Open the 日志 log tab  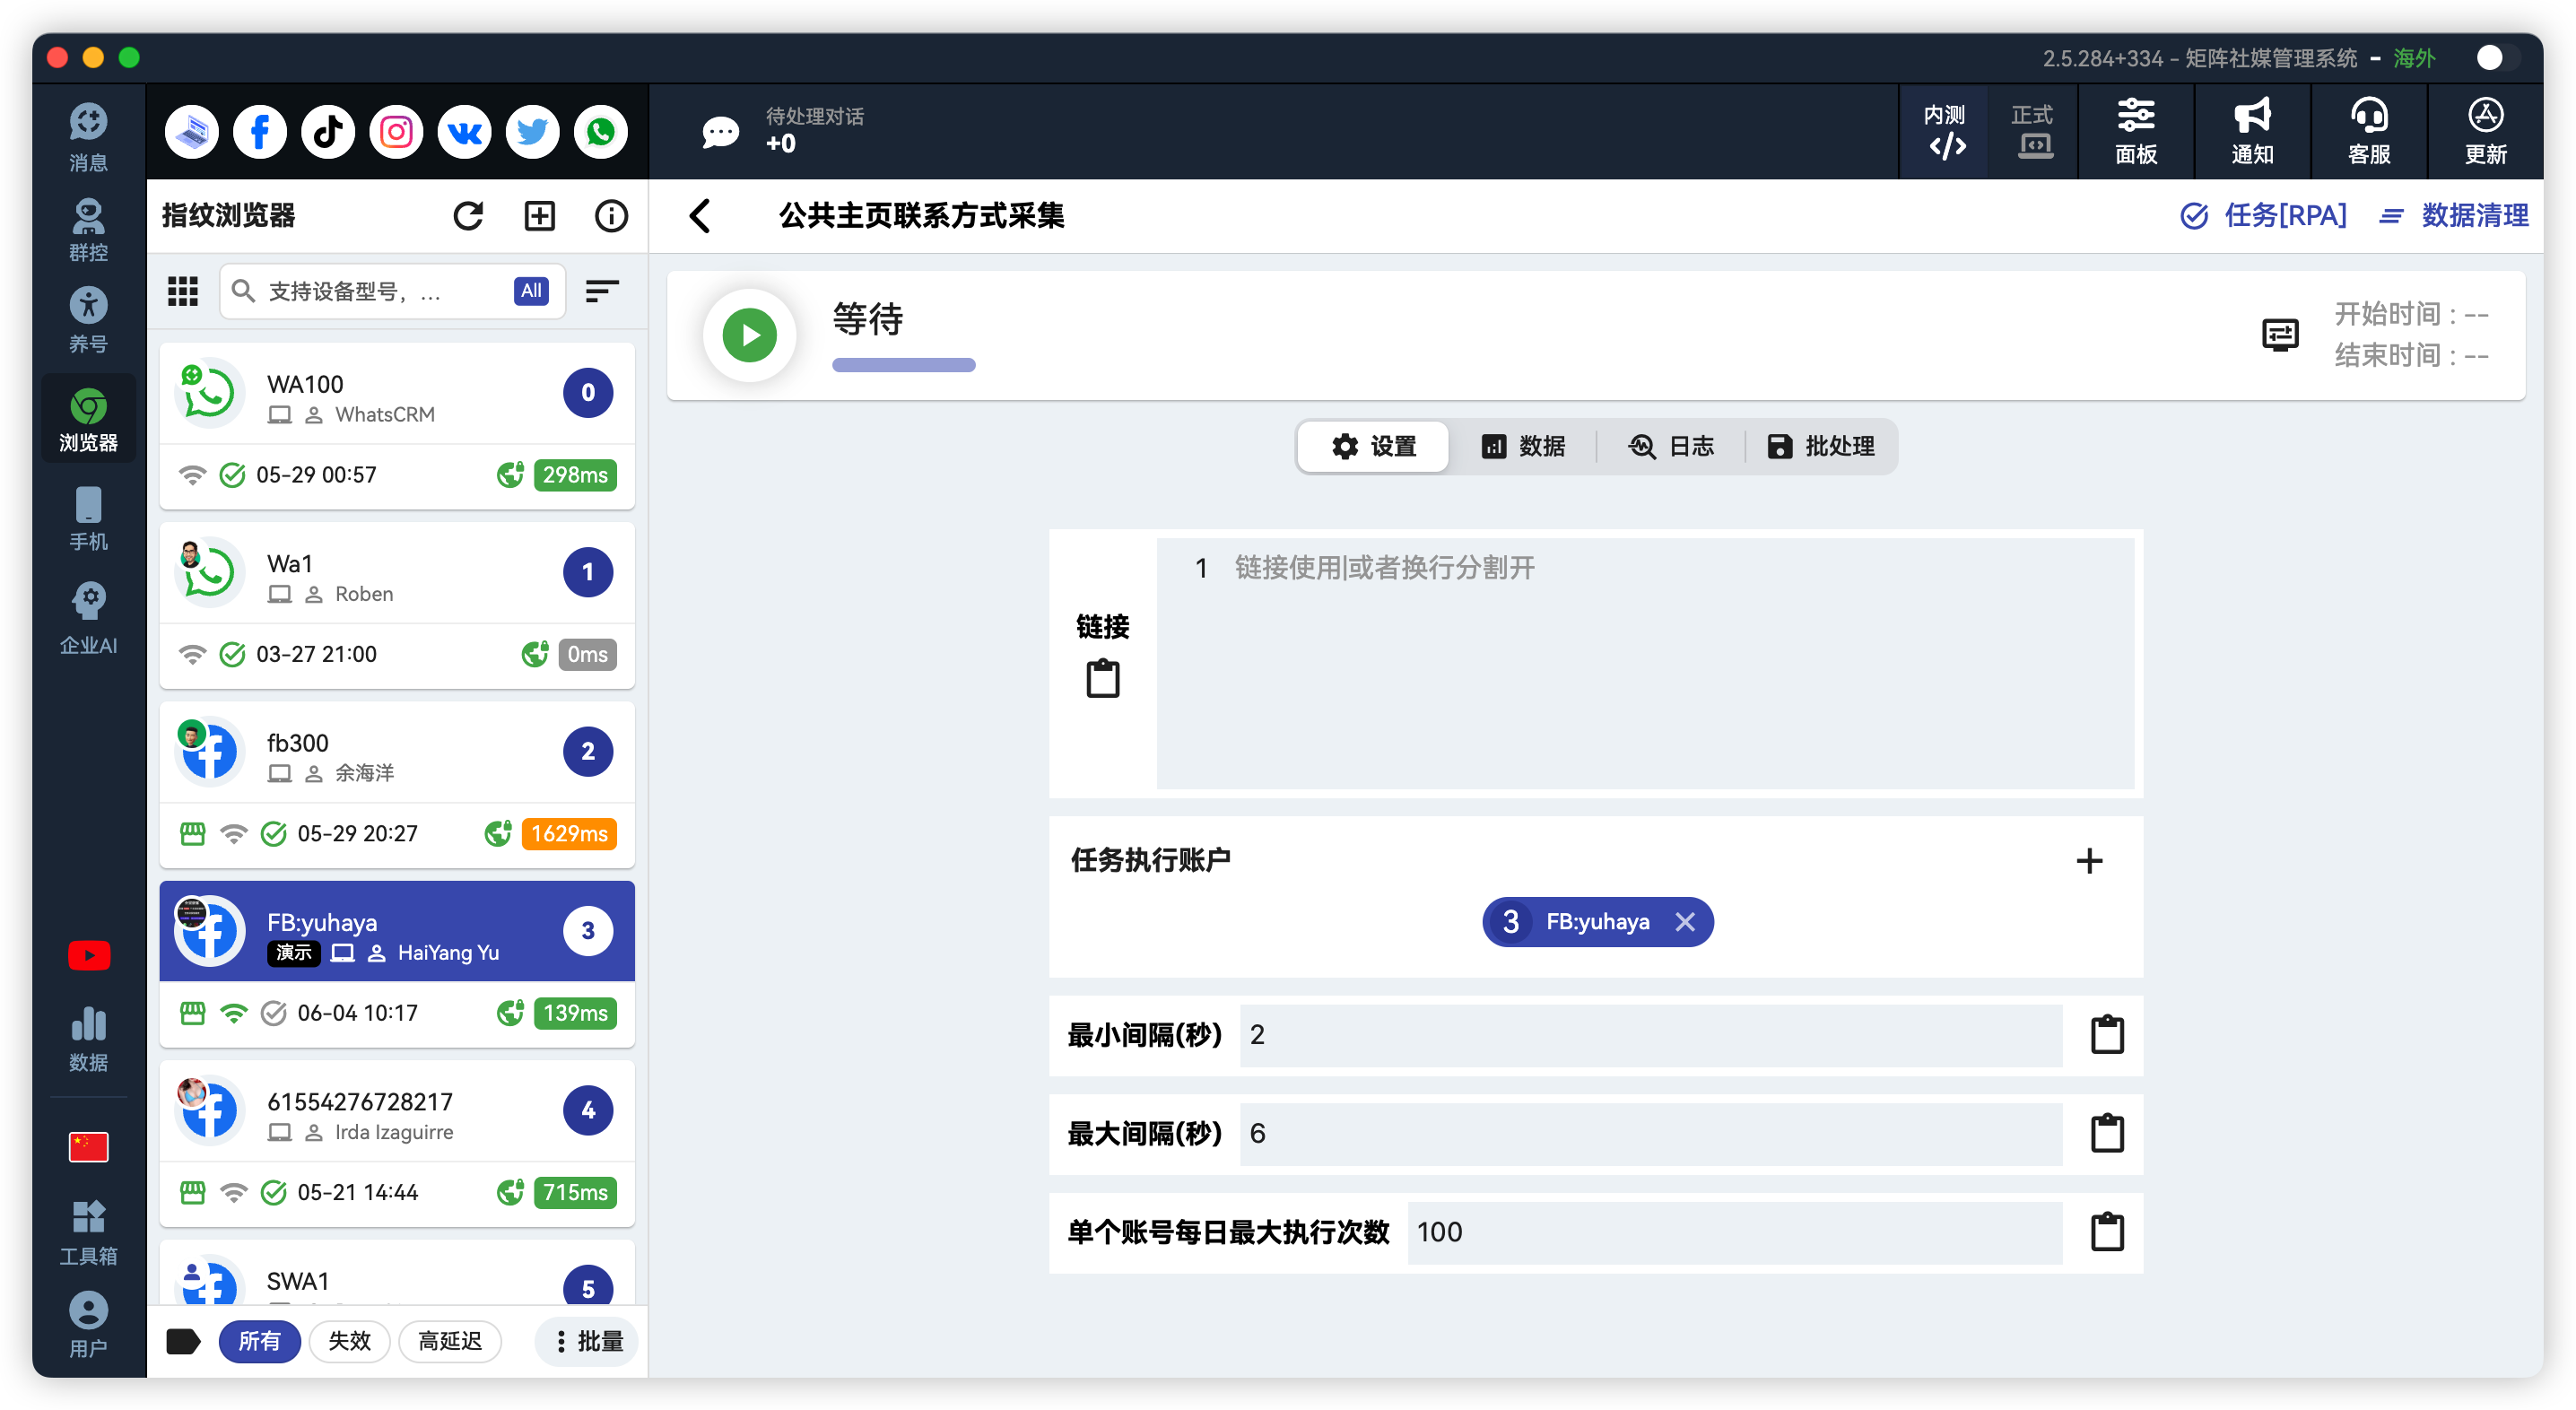(x=1672, y=446)
